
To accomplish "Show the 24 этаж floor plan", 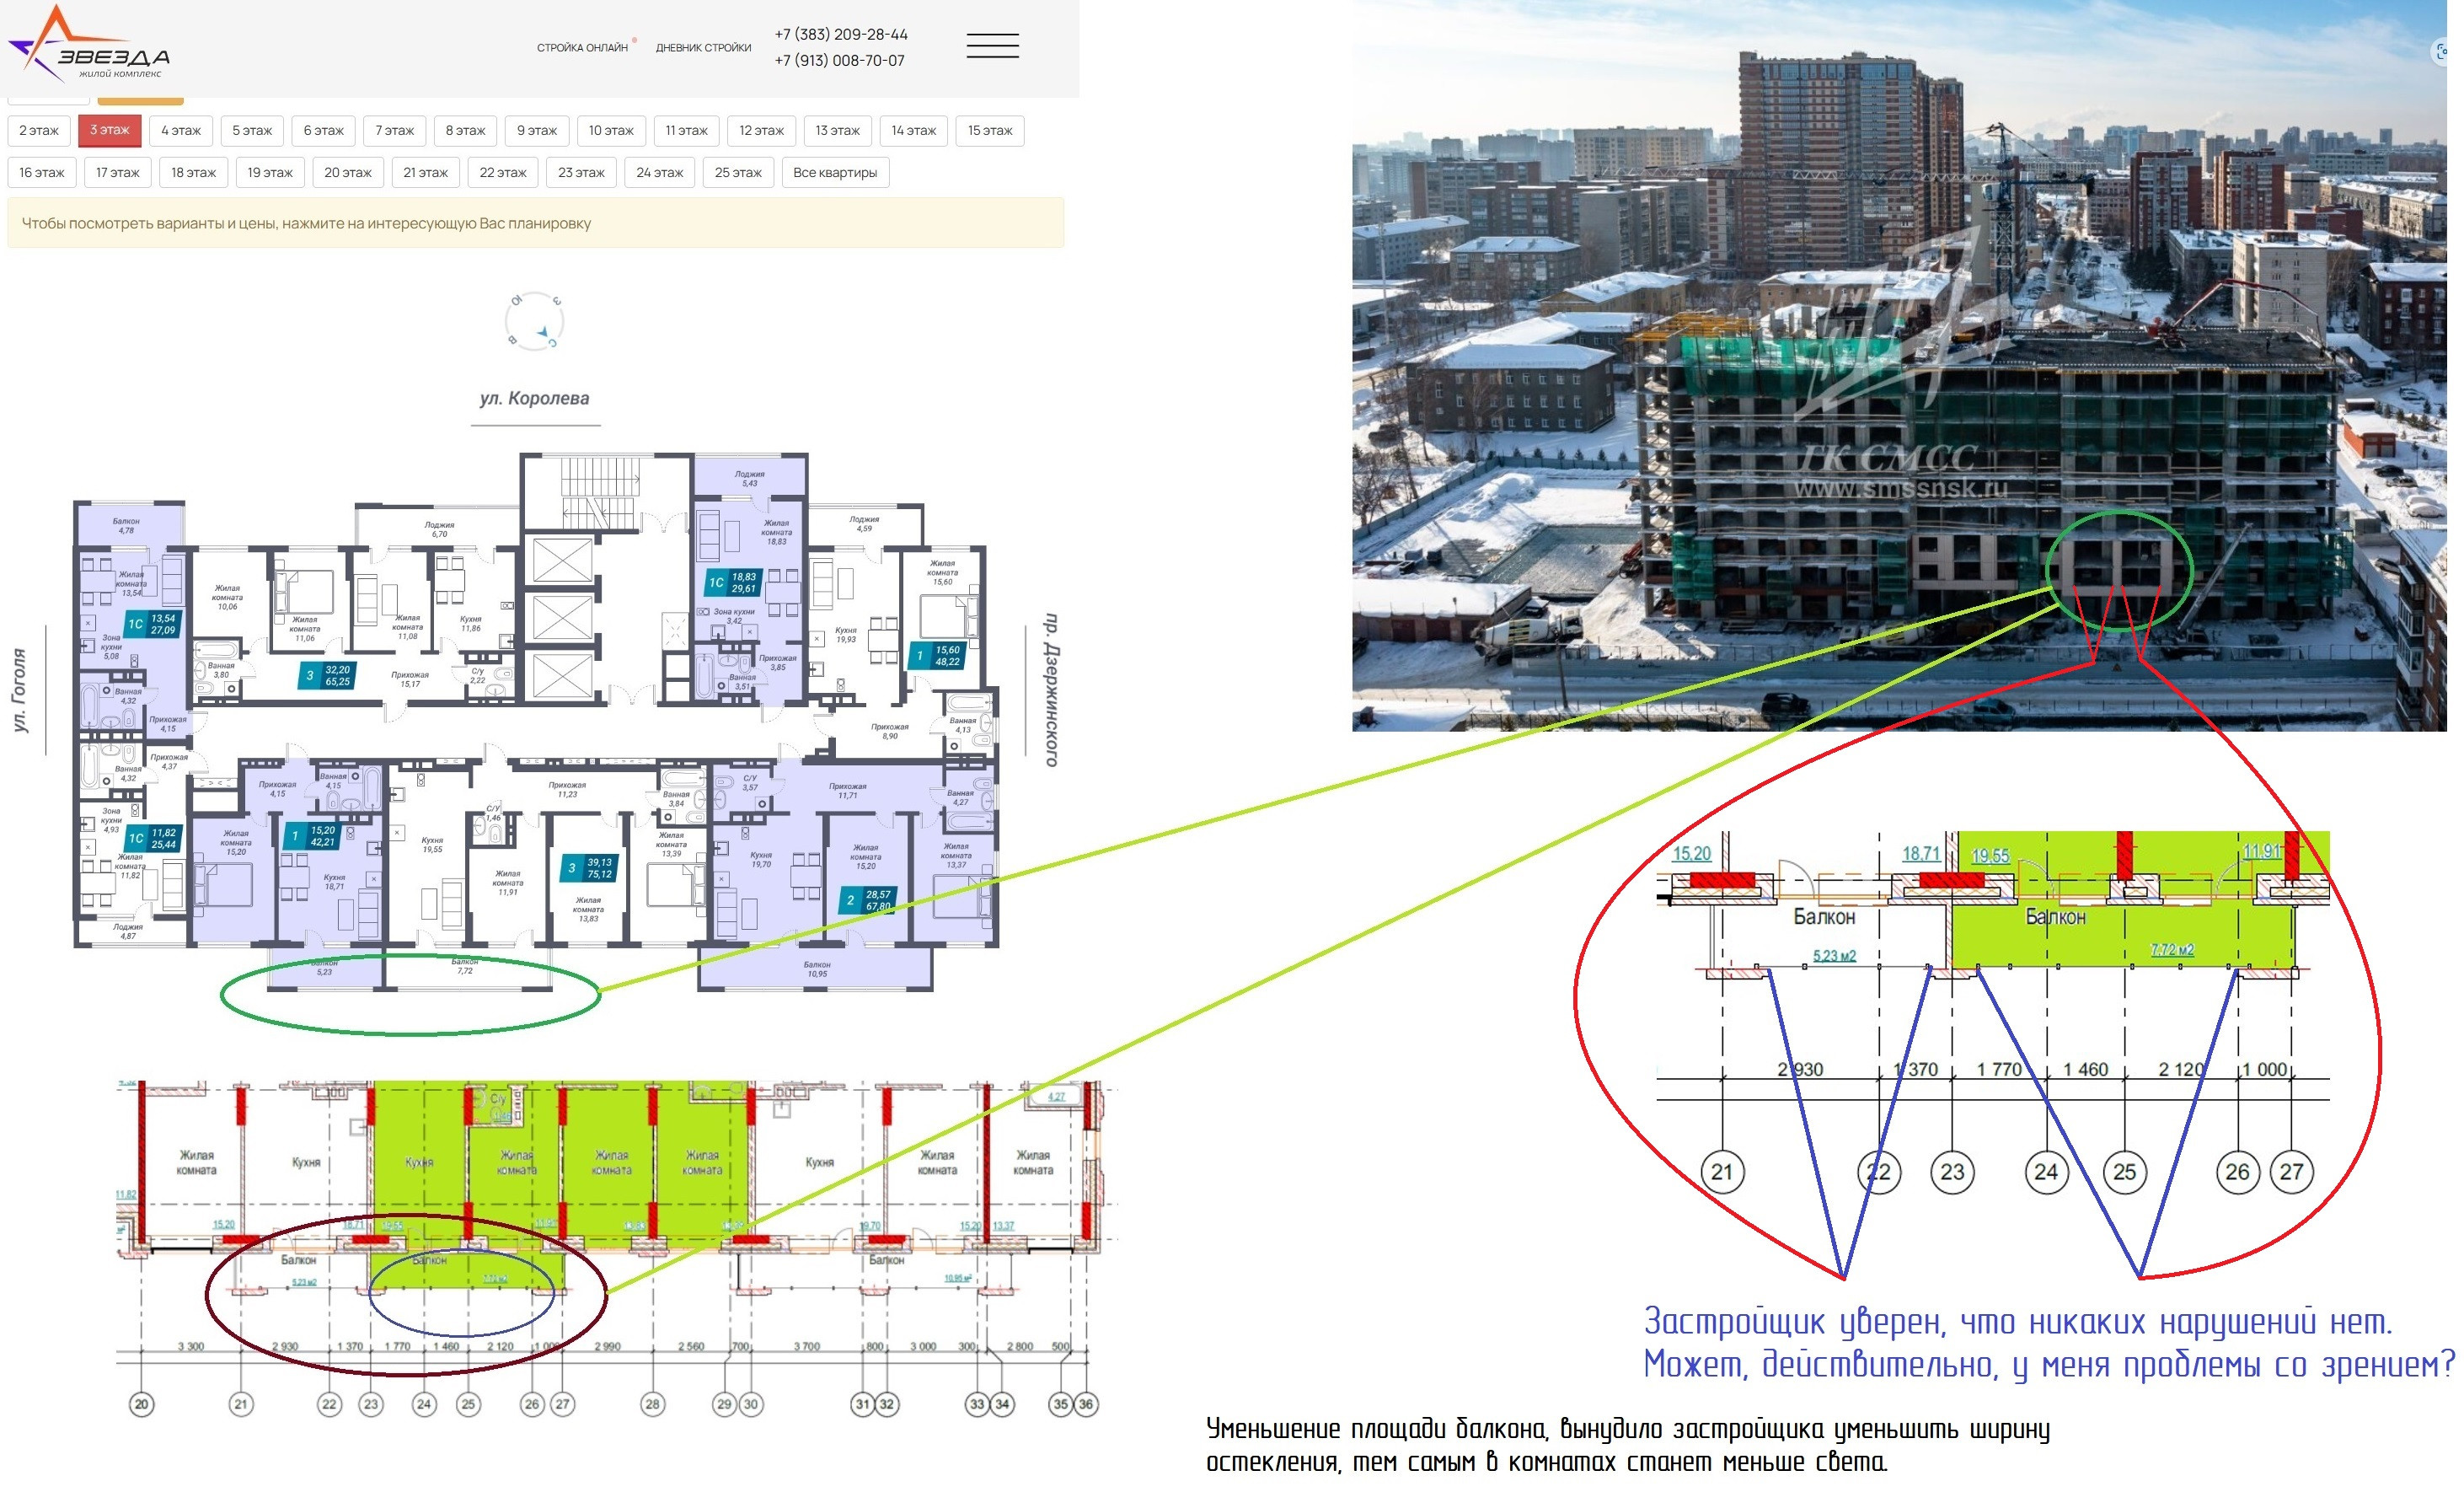I will pos(659,173).
